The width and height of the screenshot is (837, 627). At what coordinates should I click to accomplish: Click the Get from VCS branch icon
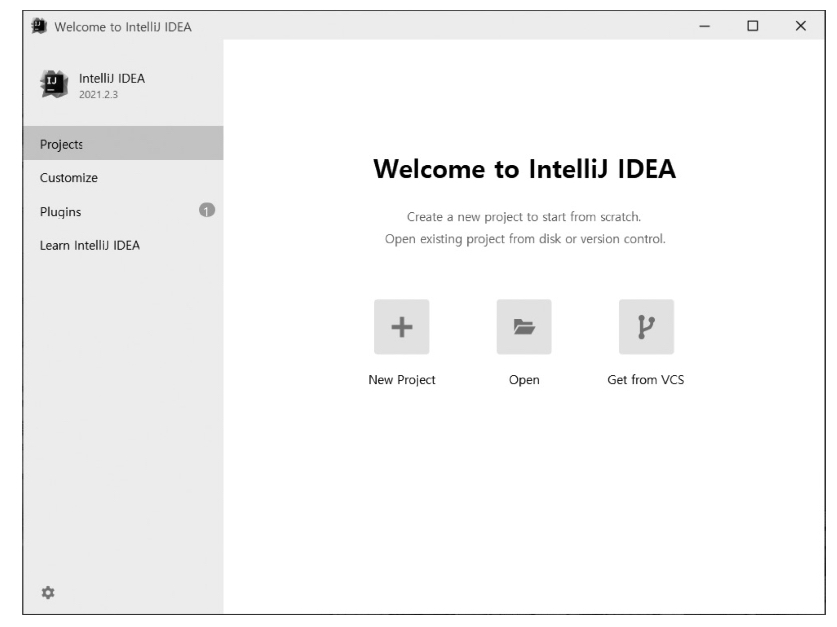[x=646, y=327]
